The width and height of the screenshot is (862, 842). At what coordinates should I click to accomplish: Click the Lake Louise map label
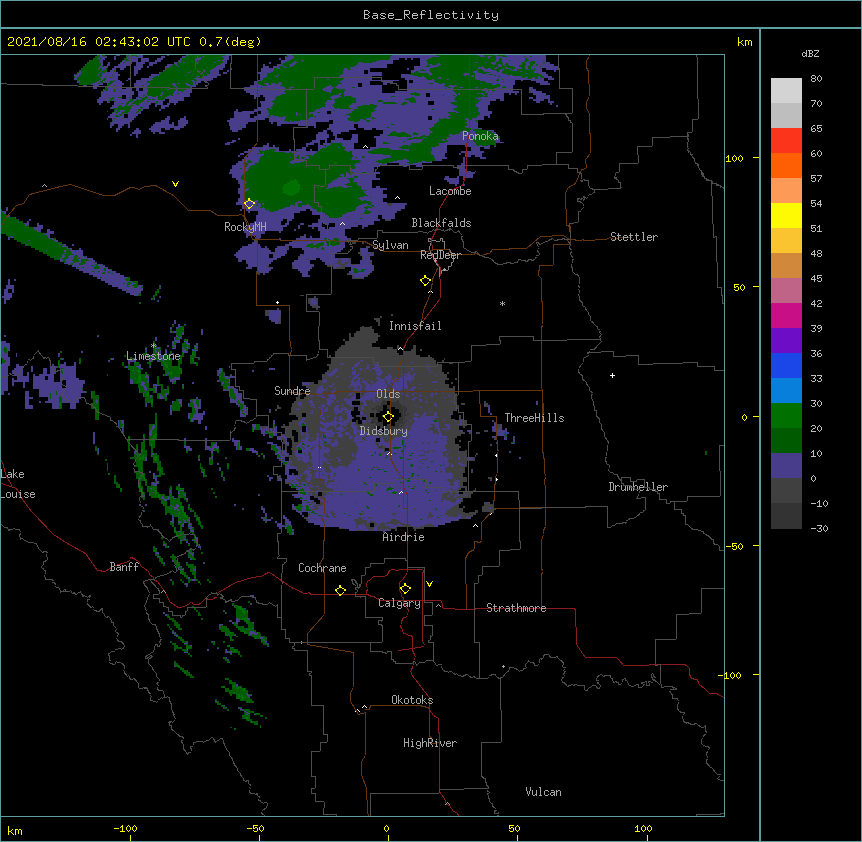(x=18, y=484)
